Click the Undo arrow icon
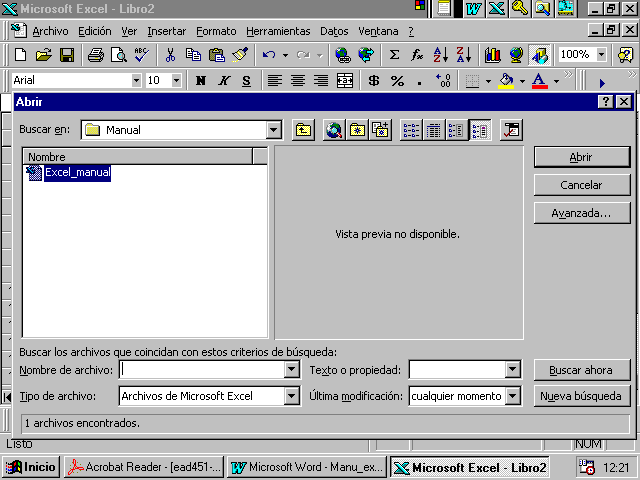The image size is (640, 480). point(269,54)
